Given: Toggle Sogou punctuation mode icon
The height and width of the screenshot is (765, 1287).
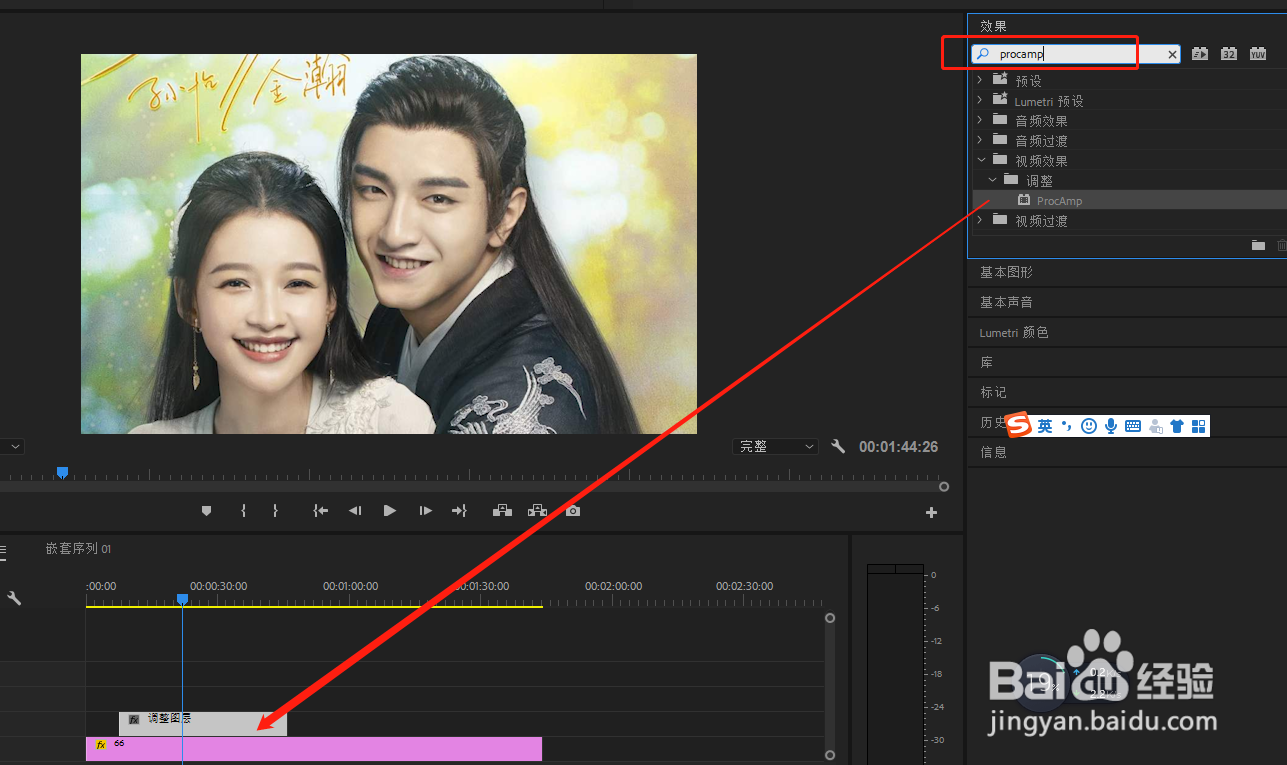Looking at the screenshot, I should pos(1066,426).
